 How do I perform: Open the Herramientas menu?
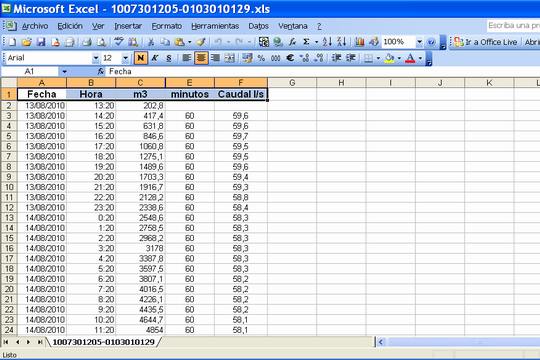point(215,26)
